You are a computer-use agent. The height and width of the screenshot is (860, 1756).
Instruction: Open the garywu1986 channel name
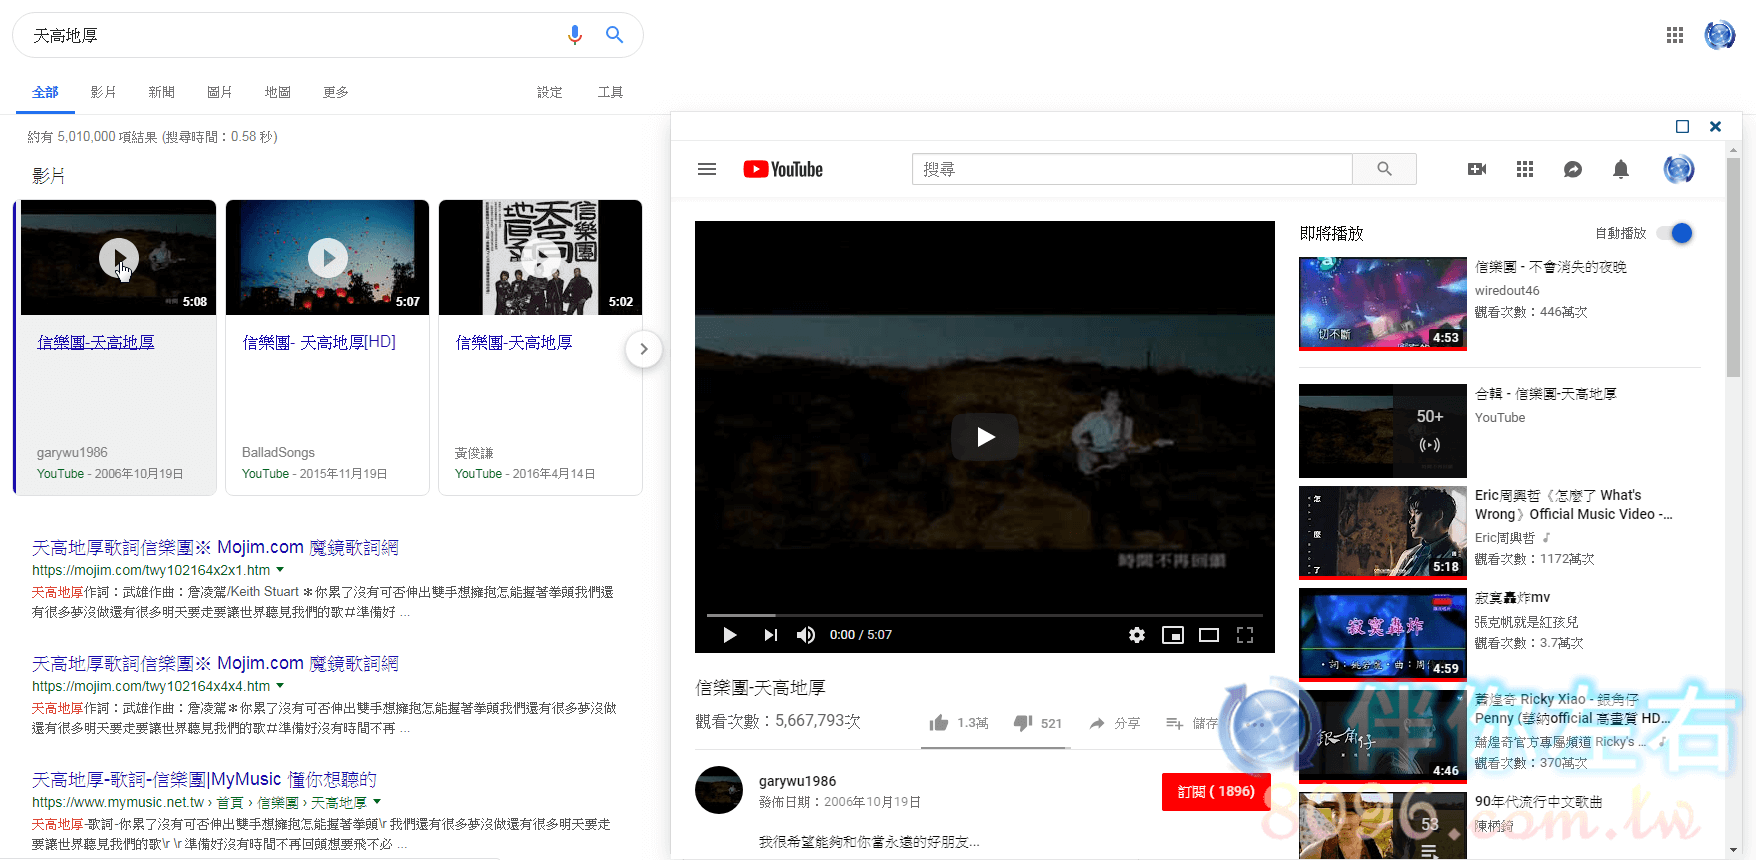click(797, 781)
